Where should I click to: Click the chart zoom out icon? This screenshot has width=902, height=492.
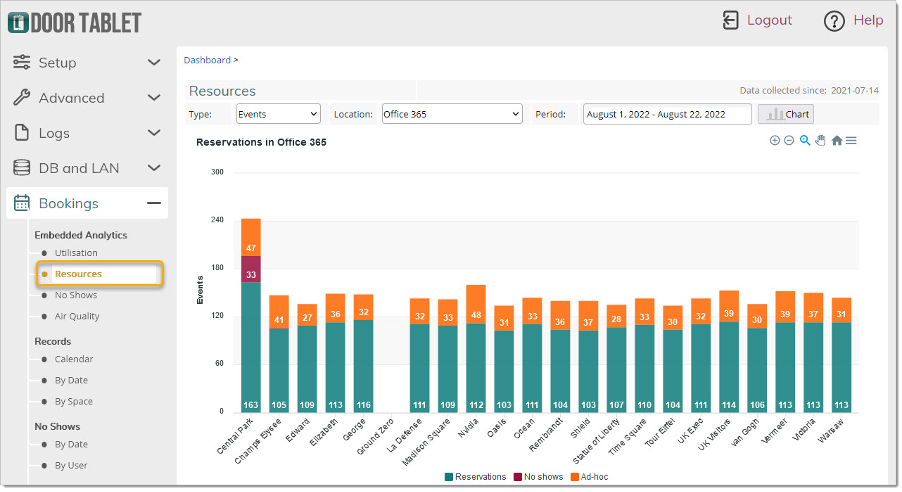pos(789,141)
